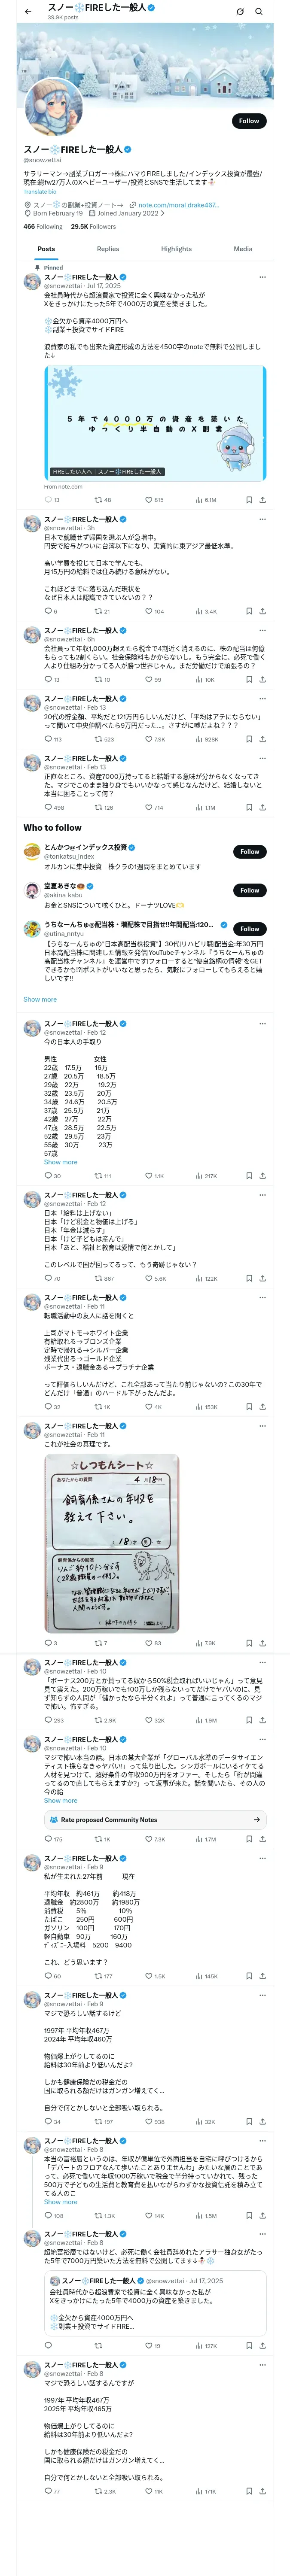Go back using the top-left arrow
Screen dimensions: 290x2576
28,11
